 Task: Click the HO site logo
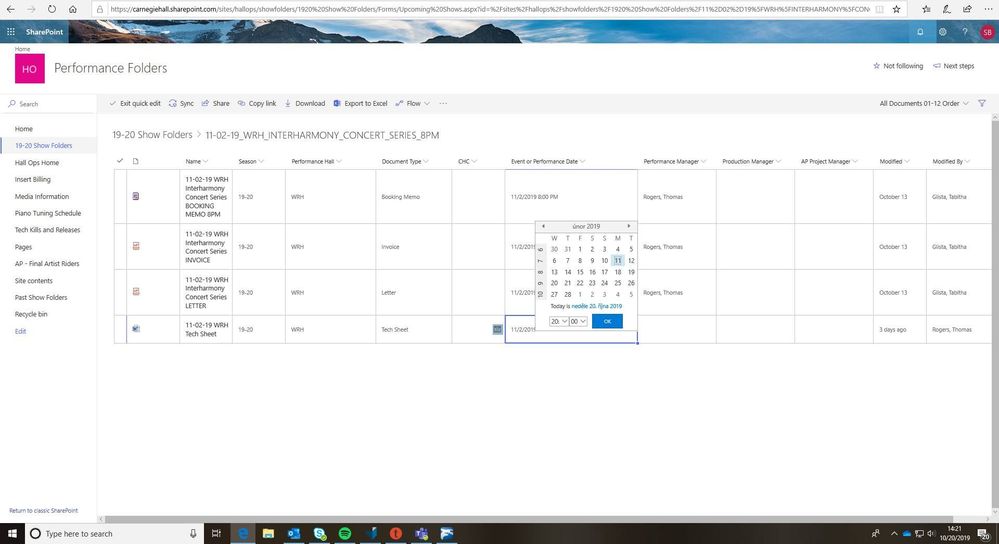30,68
